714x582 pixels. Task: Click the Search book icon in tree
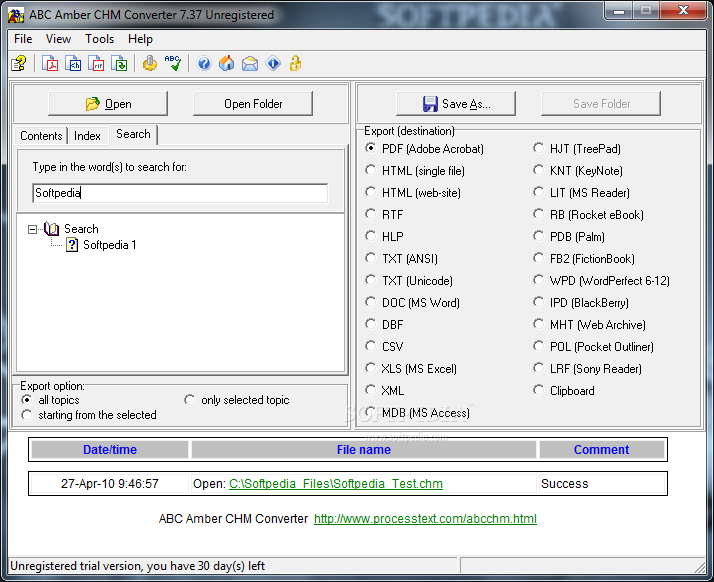[51, 228]
